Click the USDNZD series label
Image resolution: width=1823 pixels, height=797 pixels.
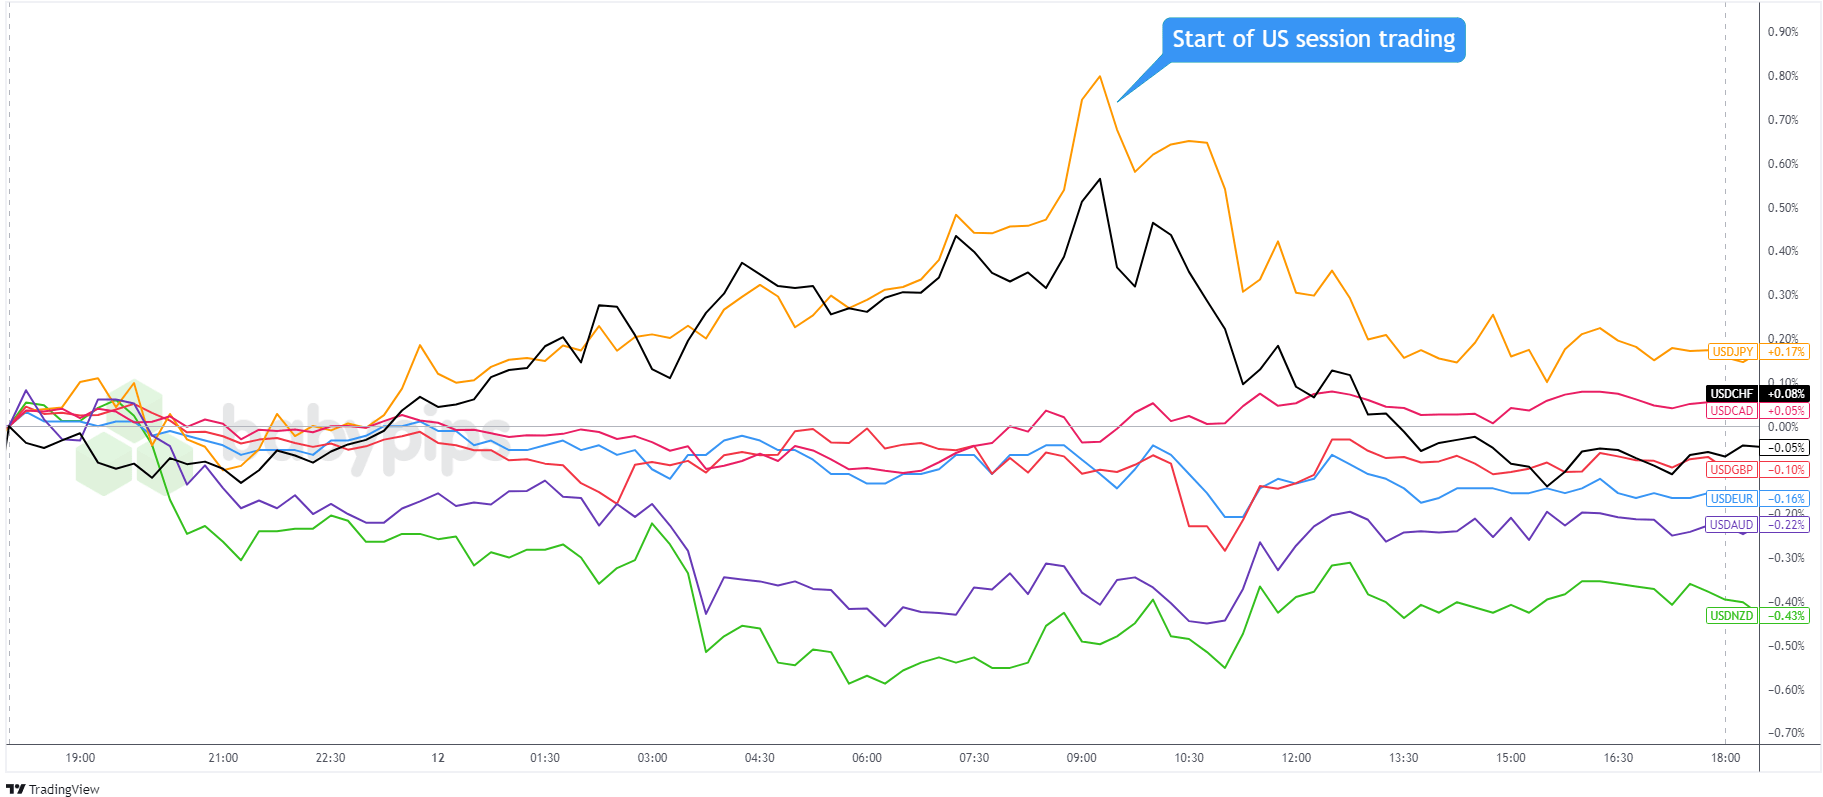point(1731,616)
